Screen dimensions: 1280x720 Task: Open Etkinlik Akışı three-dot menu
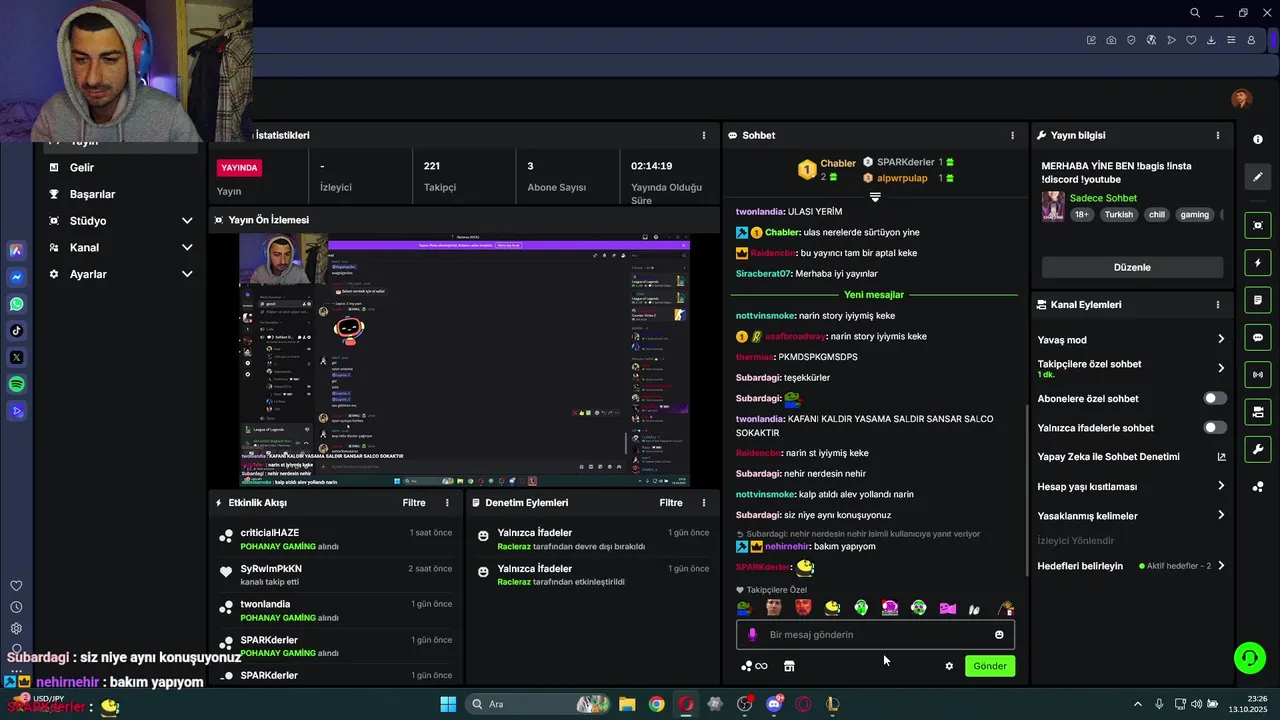[447, 503]
